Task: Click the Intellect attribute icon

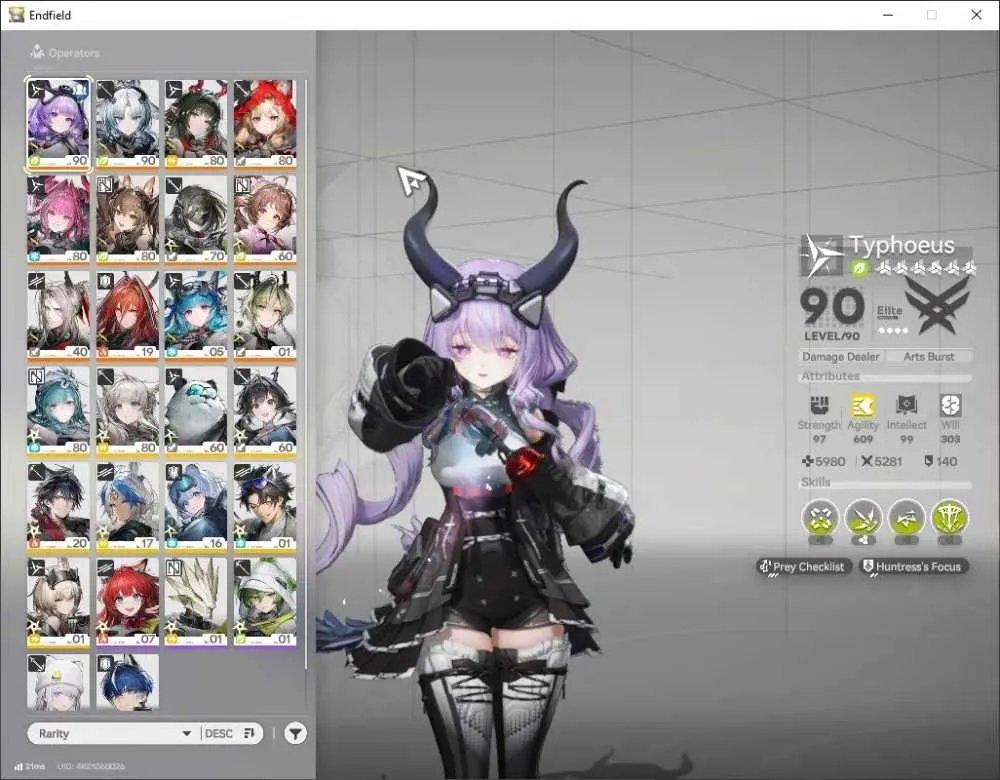Action: (906, 406)
